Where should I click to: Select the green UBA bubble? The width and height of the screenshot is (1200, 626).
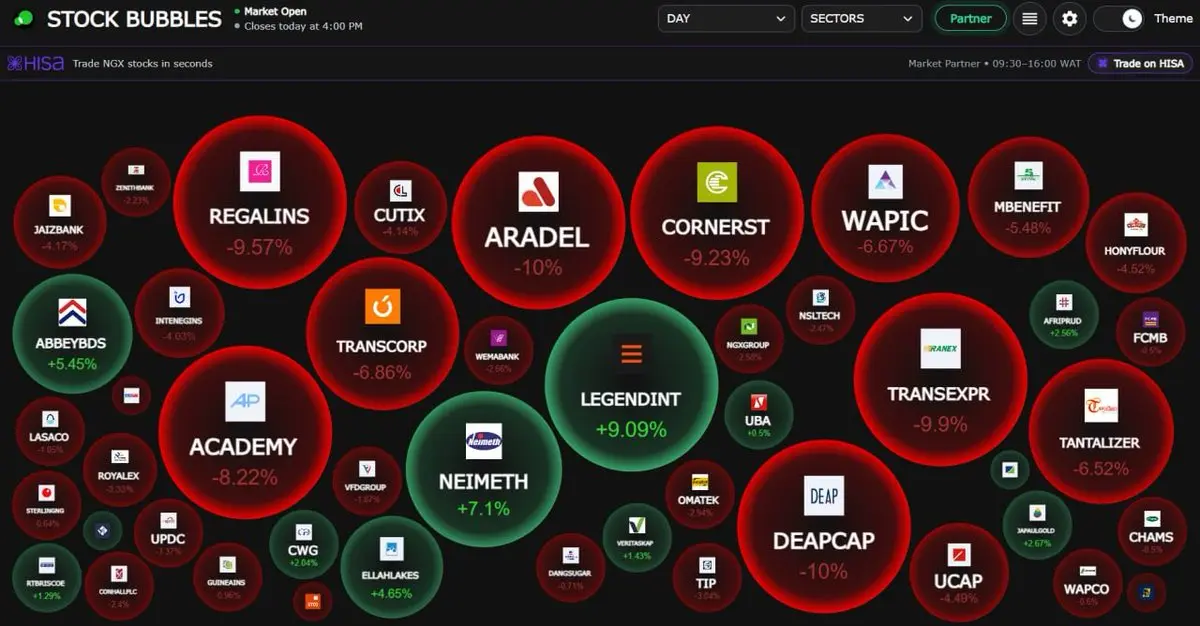(758, 415)
